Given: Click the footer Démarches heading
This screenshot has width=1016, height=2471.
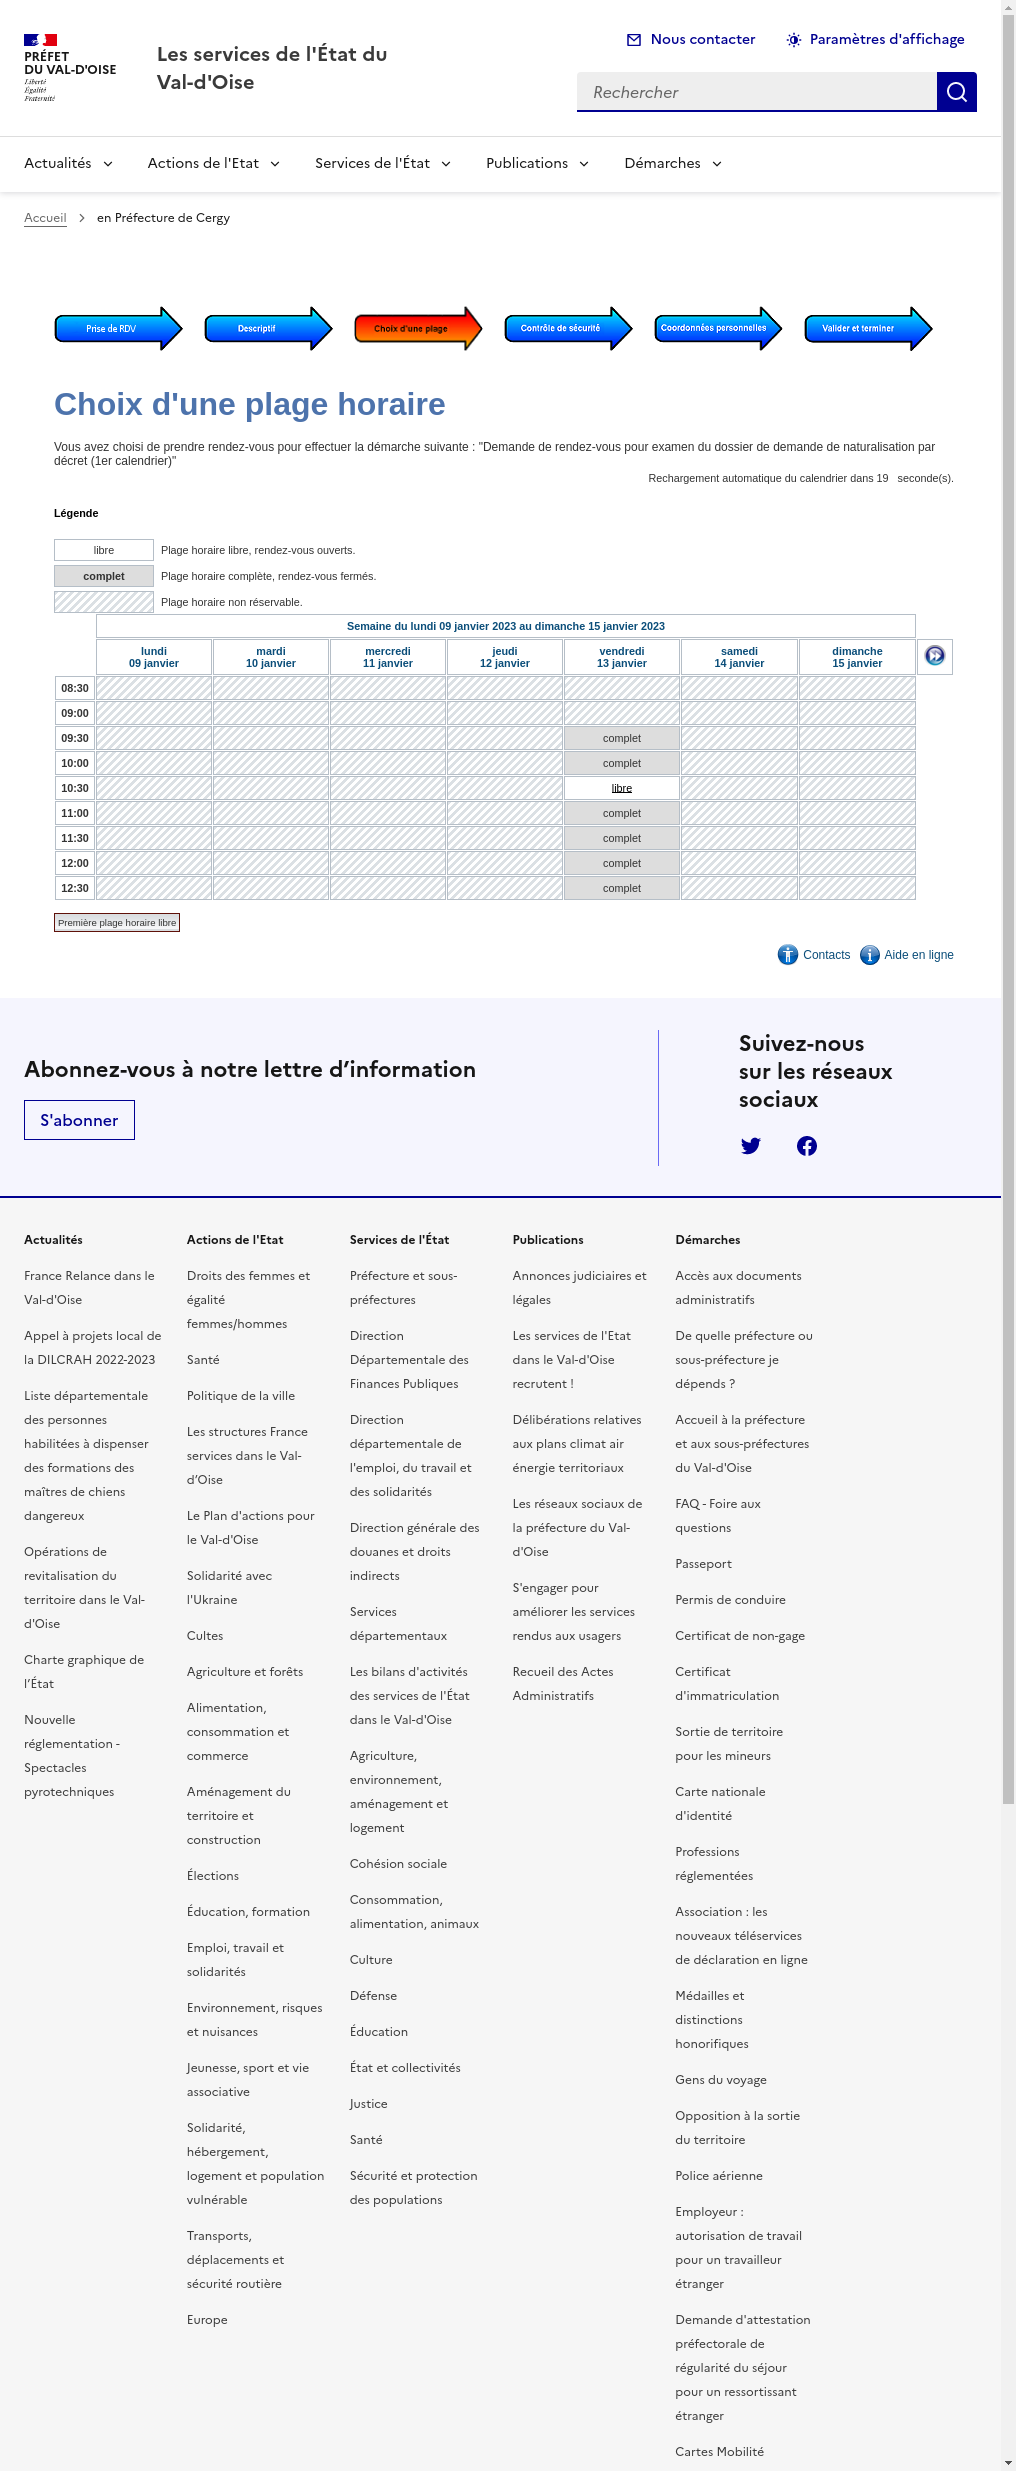Looking at the screenshot, I should pyautogui.click(x=708, y=1240).
